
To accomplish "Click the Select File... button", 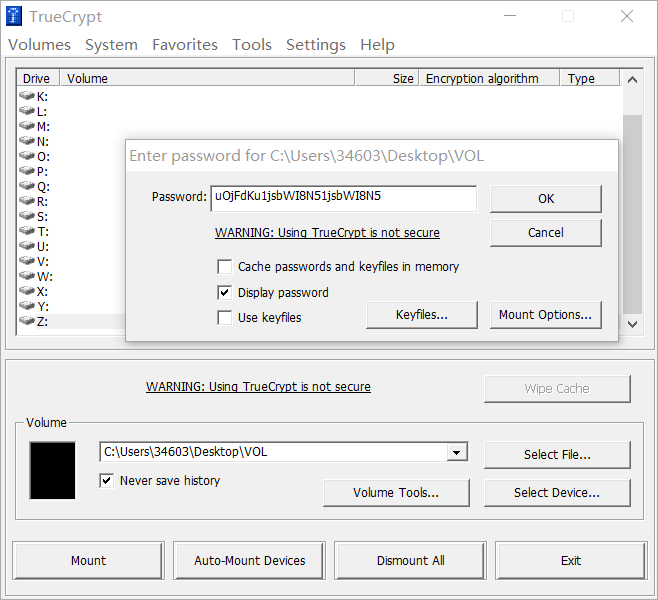I will (557, 455).
